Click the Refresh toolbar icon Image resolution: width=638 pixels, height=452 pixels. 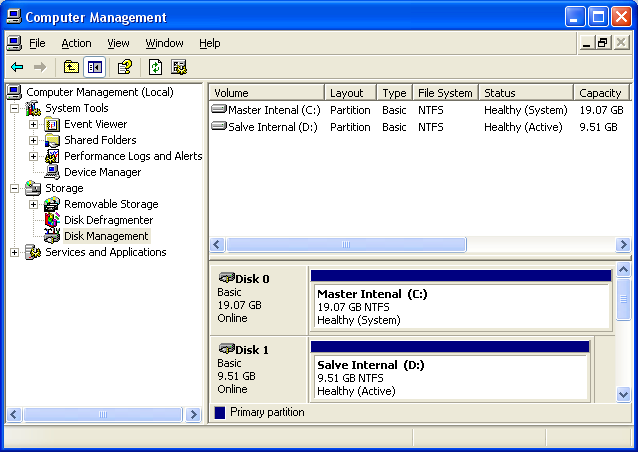coord(155,67)
